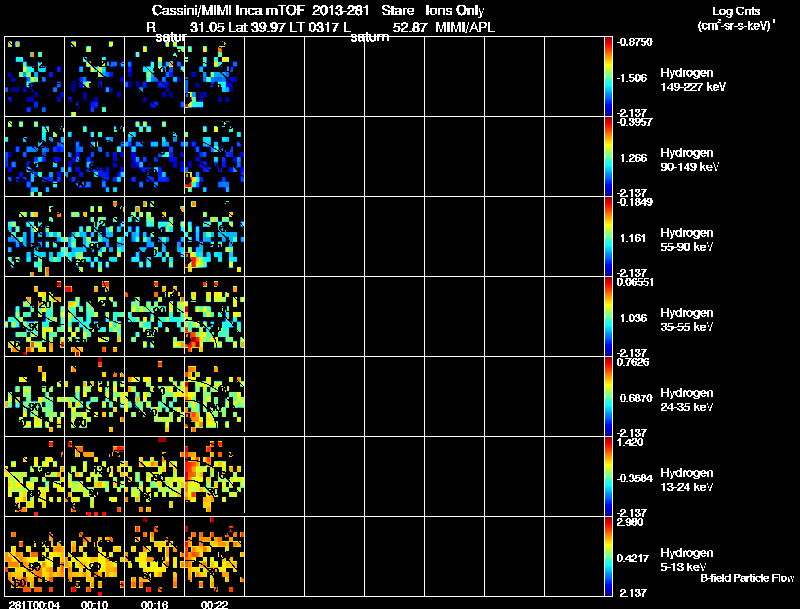Click the '2.980' color scale value
Screen dimensions: 800x609
[x=630, y=523]
